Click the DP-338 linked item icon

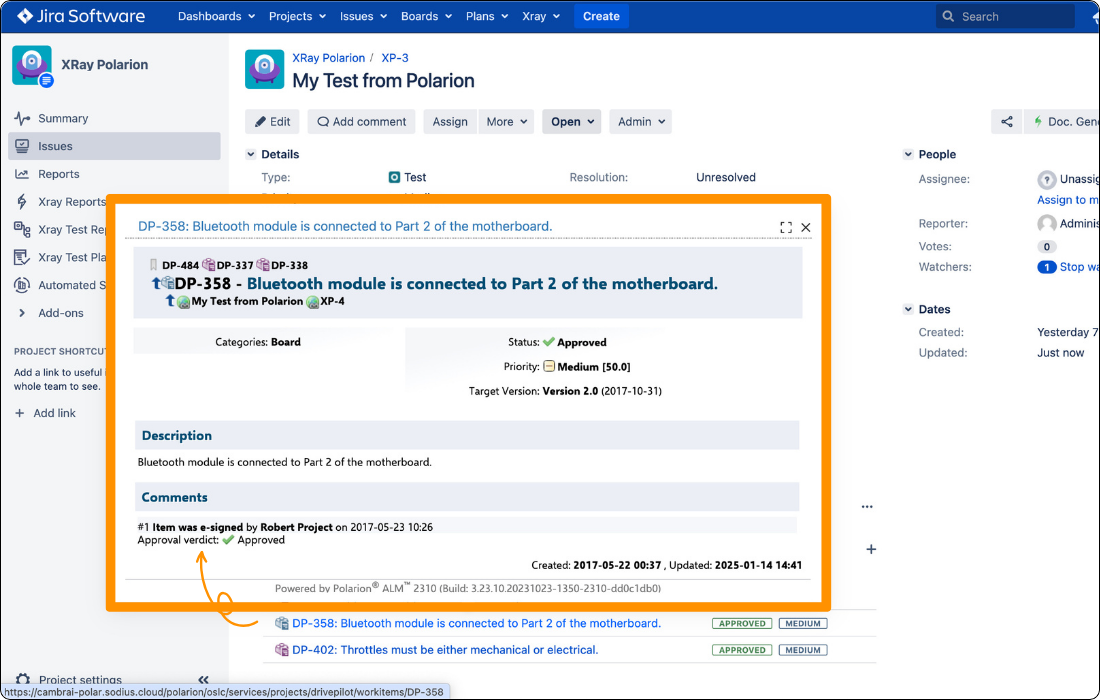tap(263, 264)
